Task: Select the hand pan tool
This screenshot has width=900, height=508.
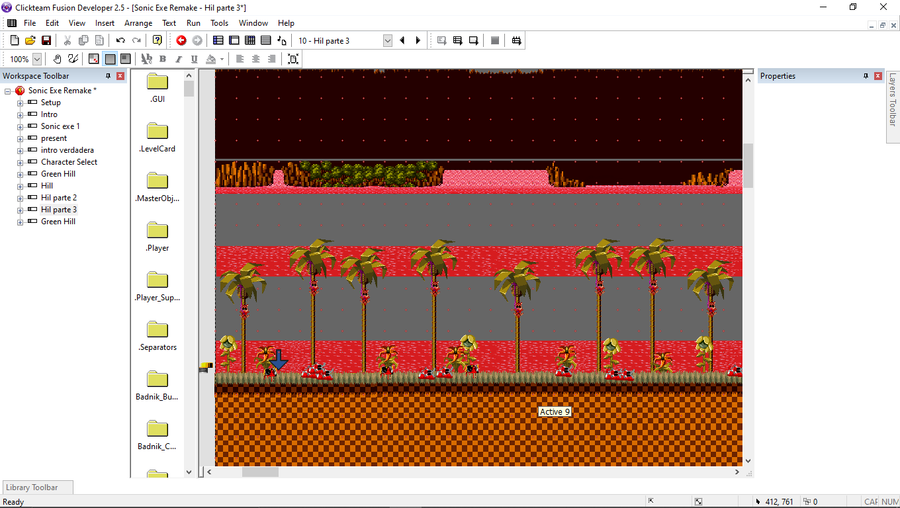Action: point(57,59)
